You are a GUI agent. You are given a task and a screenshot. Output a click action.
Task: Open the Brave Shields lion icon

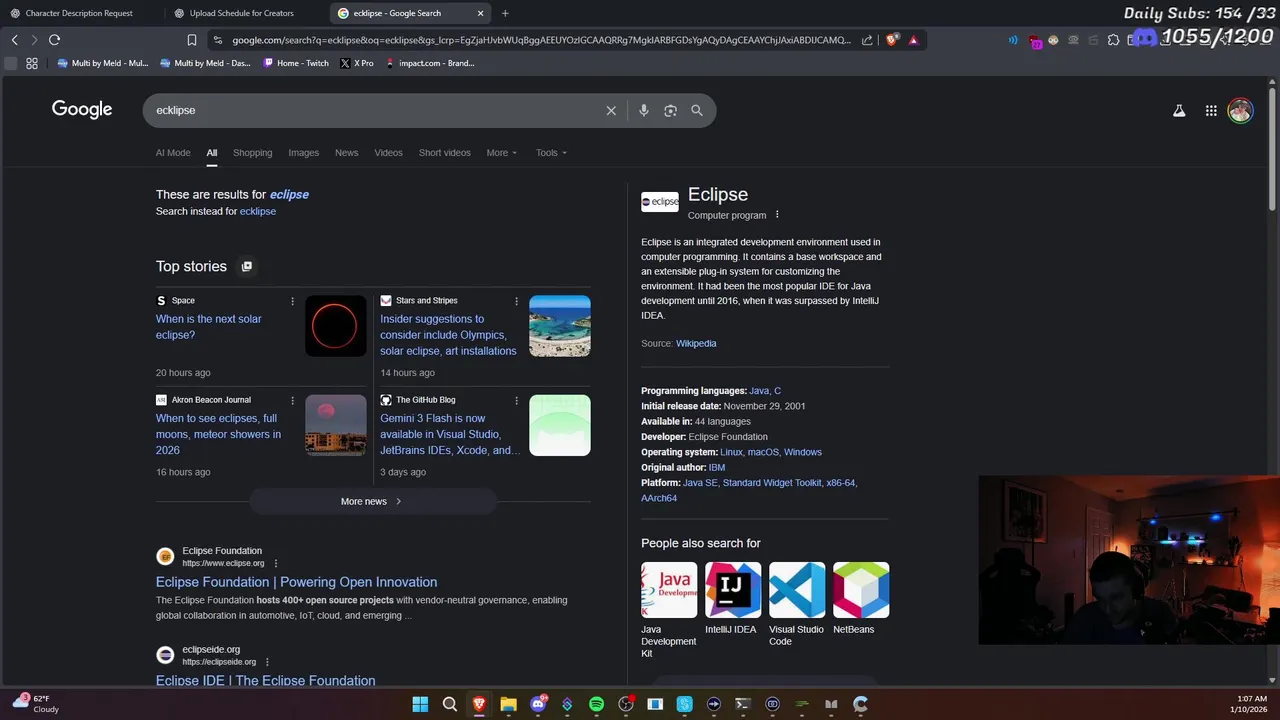tap(892, 40)
